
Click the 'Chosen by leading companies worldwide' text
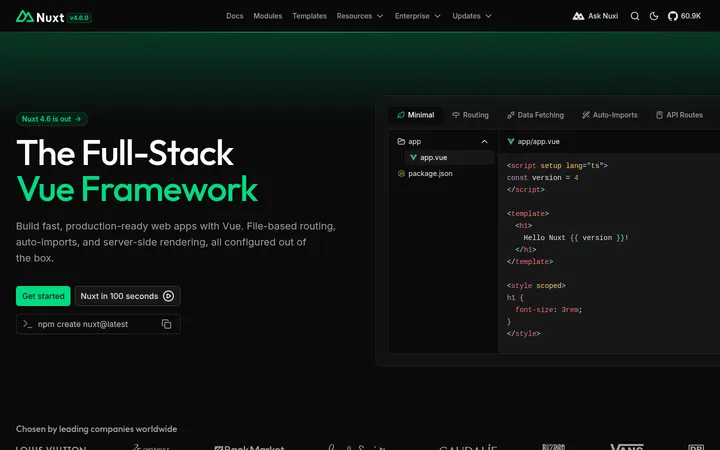(96, 429)
